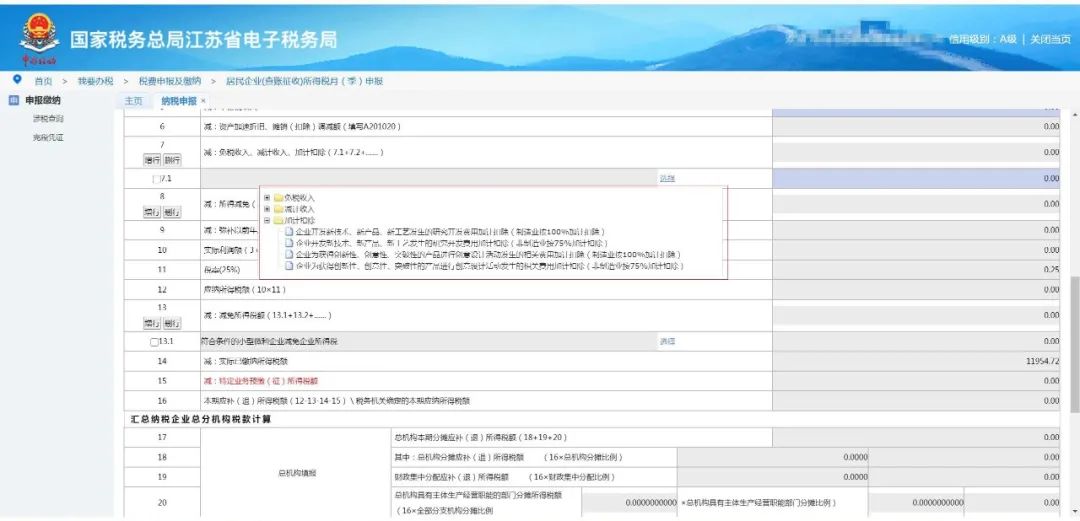Image resolution: width=1080 pixels, height=521 pixels.
Task: Click the 税费申报及缴纳 breadcrumb
Action: [170, 81]
